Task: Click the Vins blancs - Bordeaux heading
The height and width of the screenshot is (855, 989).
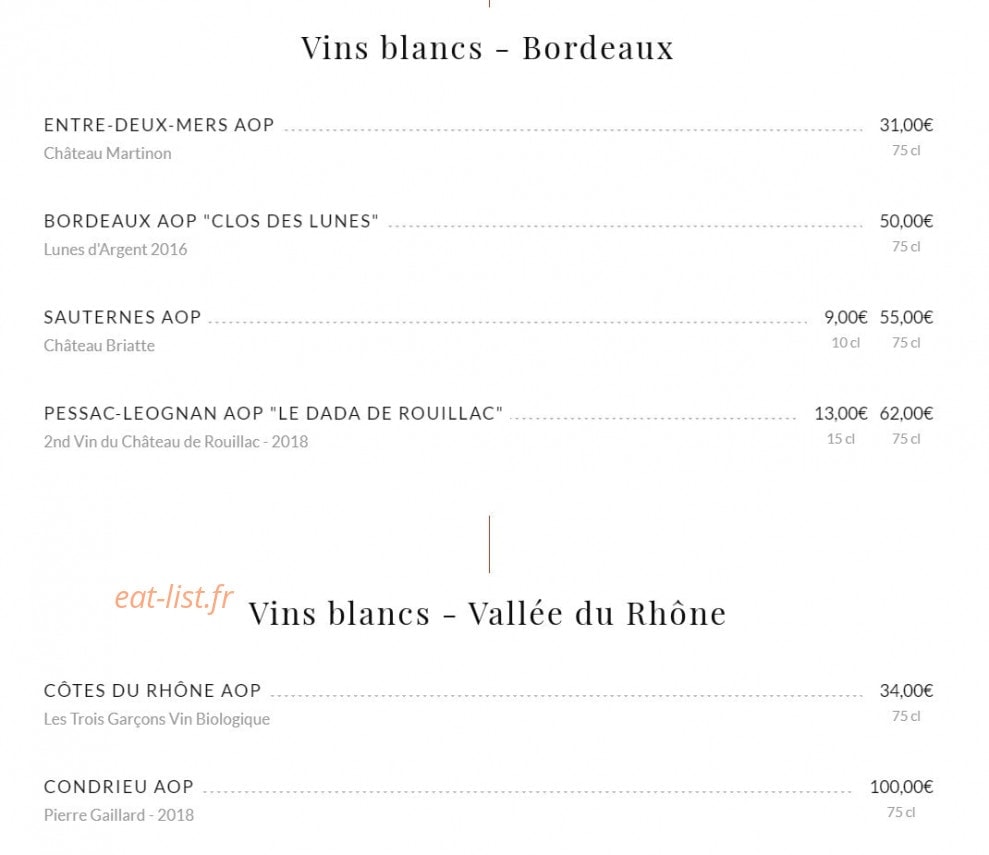Action: click(x=487, y=48)
